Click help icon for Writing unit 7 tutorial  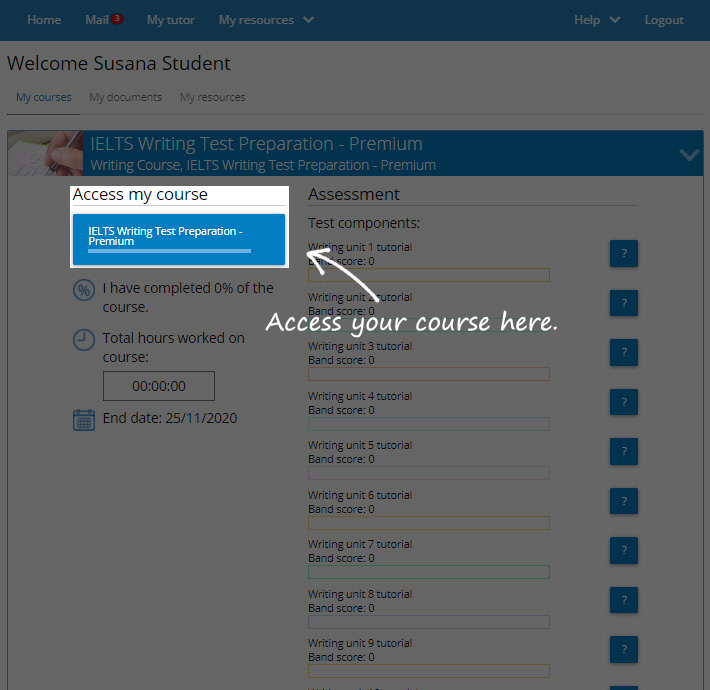coord(623,551)
